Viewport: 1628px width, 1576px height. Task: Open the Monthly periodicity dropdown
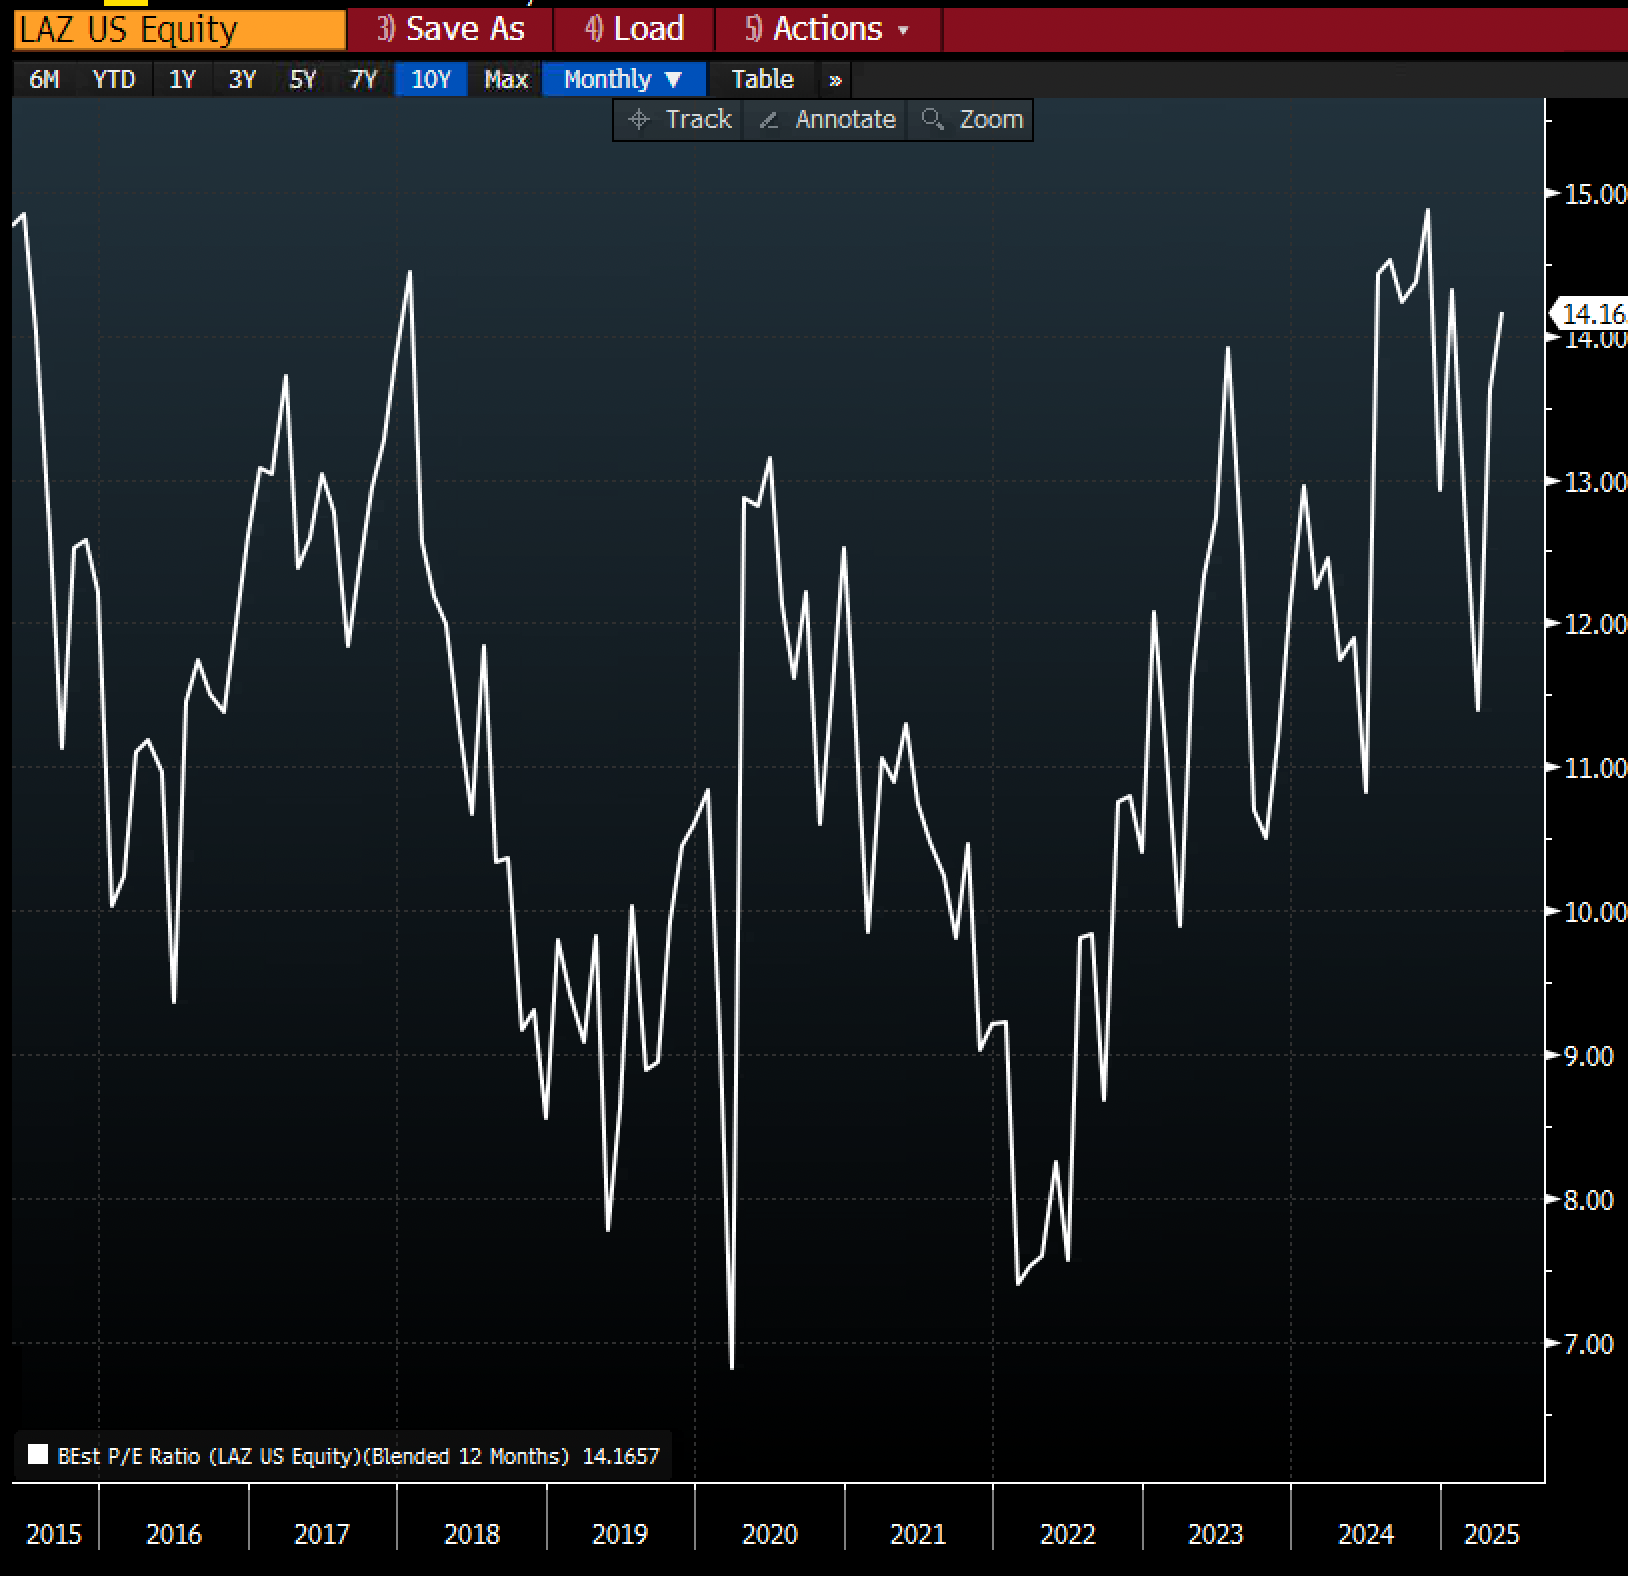[623, 79]
